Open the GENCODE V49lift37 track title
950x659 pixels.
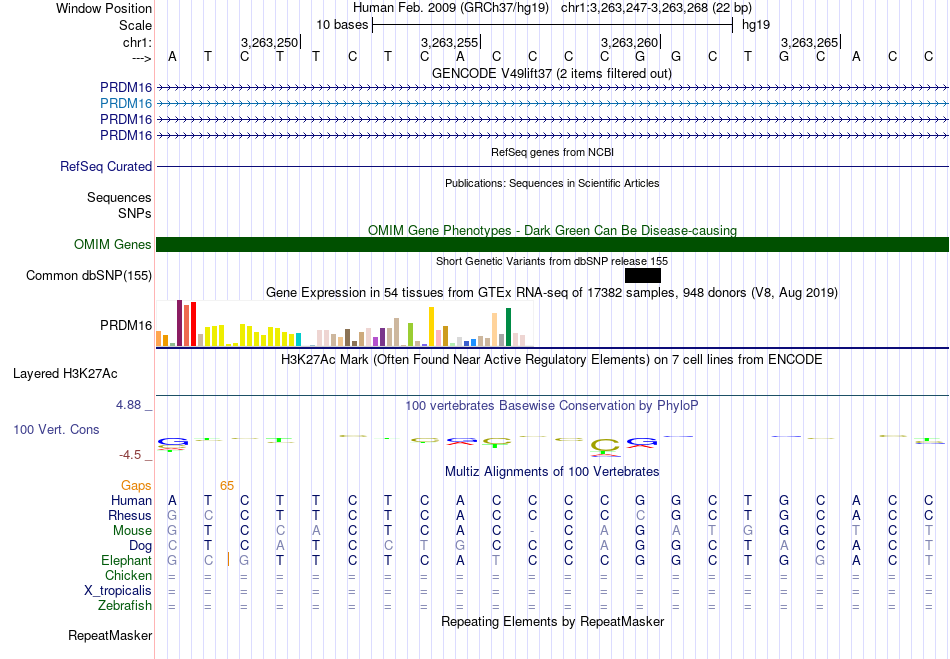point(552,73)
